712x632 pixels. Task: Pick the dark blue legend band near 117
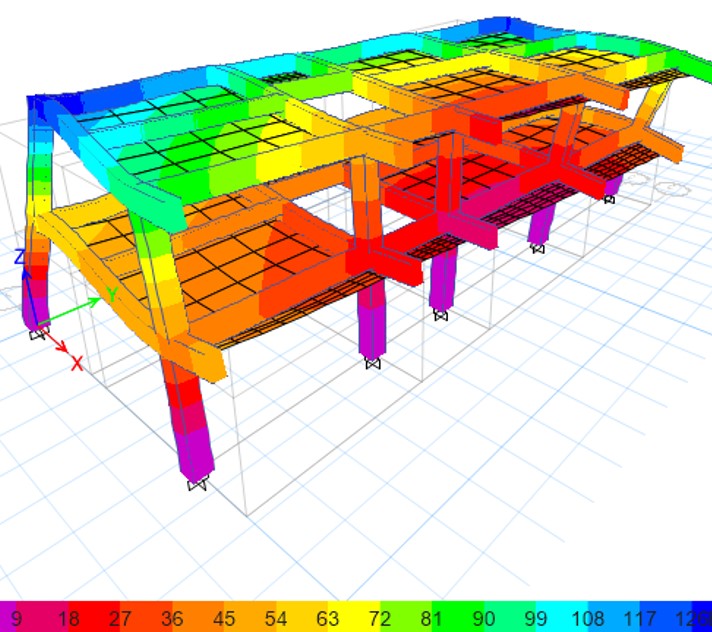[643, 618]
